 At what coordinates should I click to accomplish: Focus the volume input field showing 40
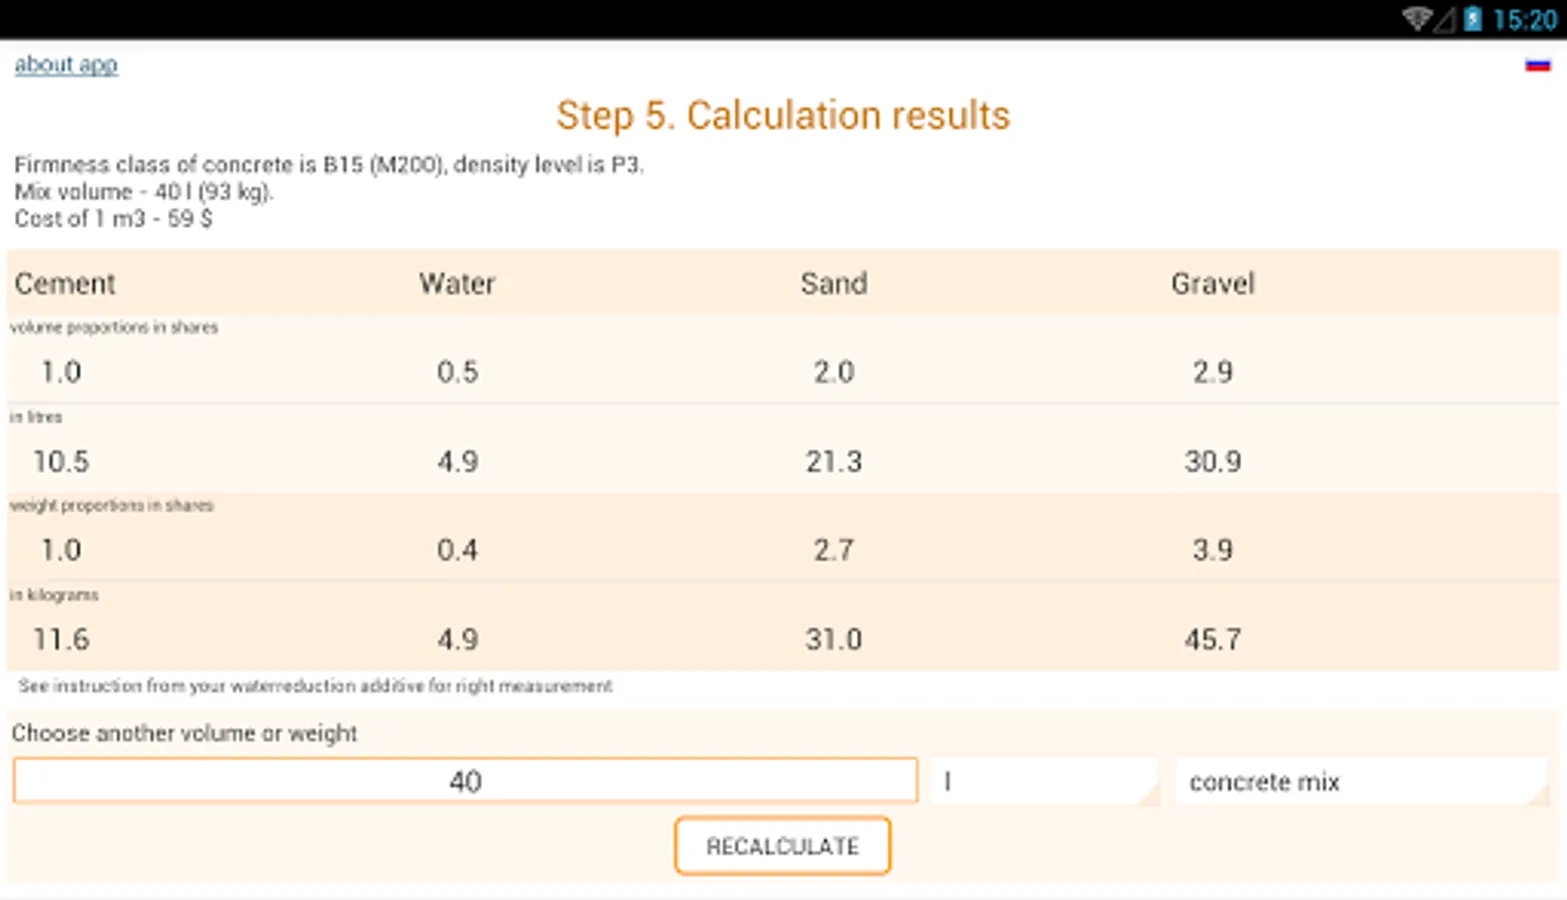pyautogui.click(x=465, y=781)
